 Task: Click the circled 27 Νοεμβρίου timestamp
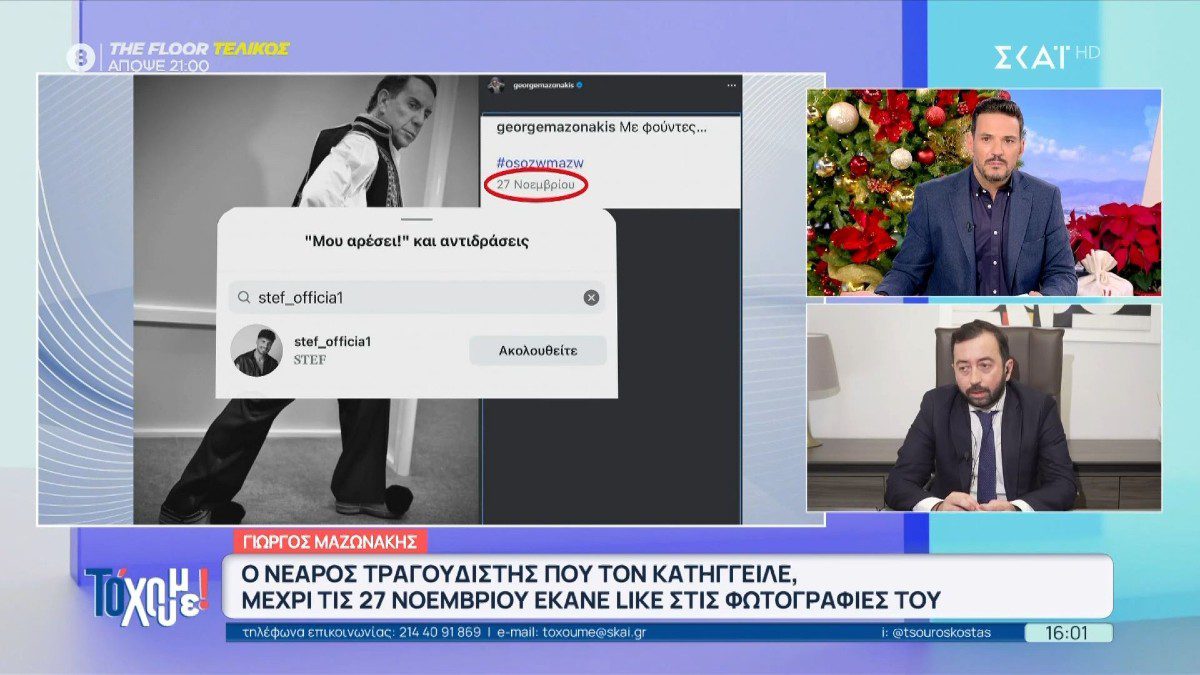point(536,183)
